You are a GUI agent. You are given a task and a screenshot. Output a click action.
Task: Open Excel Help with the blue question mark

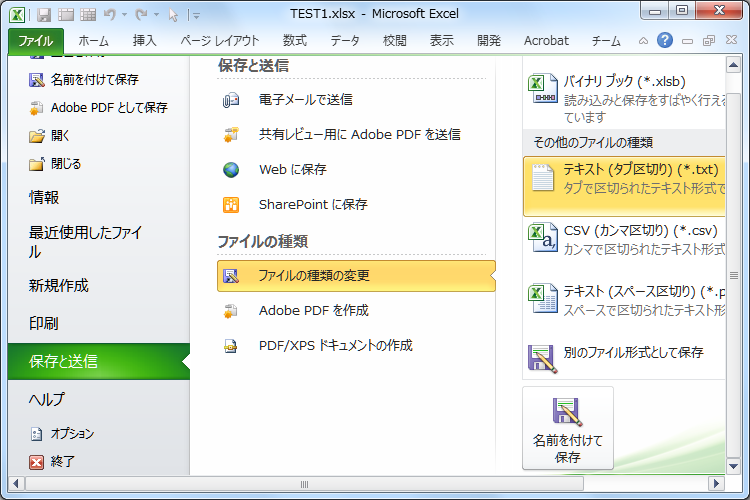[x=665, y=40]
